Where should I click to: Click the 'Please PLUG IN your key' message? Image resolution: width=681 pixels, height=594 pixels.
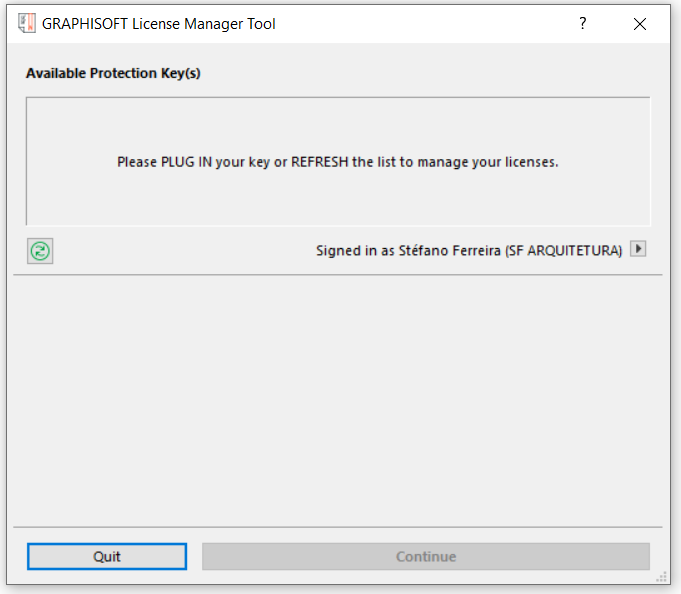coord(338,162)
